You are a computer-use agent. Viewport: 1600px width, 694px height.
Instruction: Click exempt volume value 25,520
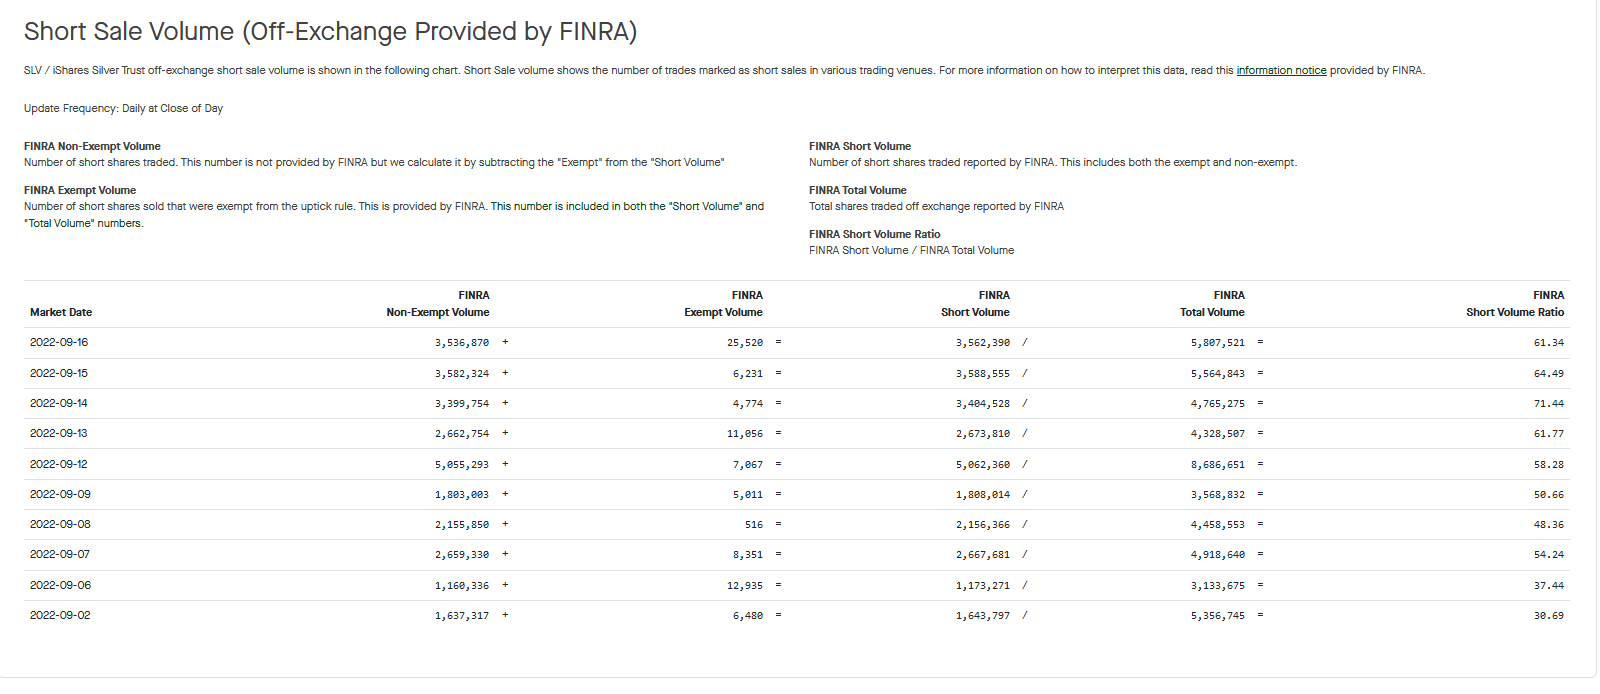(x=745, y=343)
